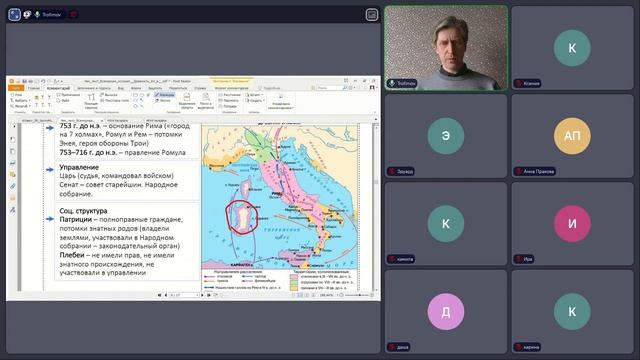Select the Ластик eraser tool

163,100
